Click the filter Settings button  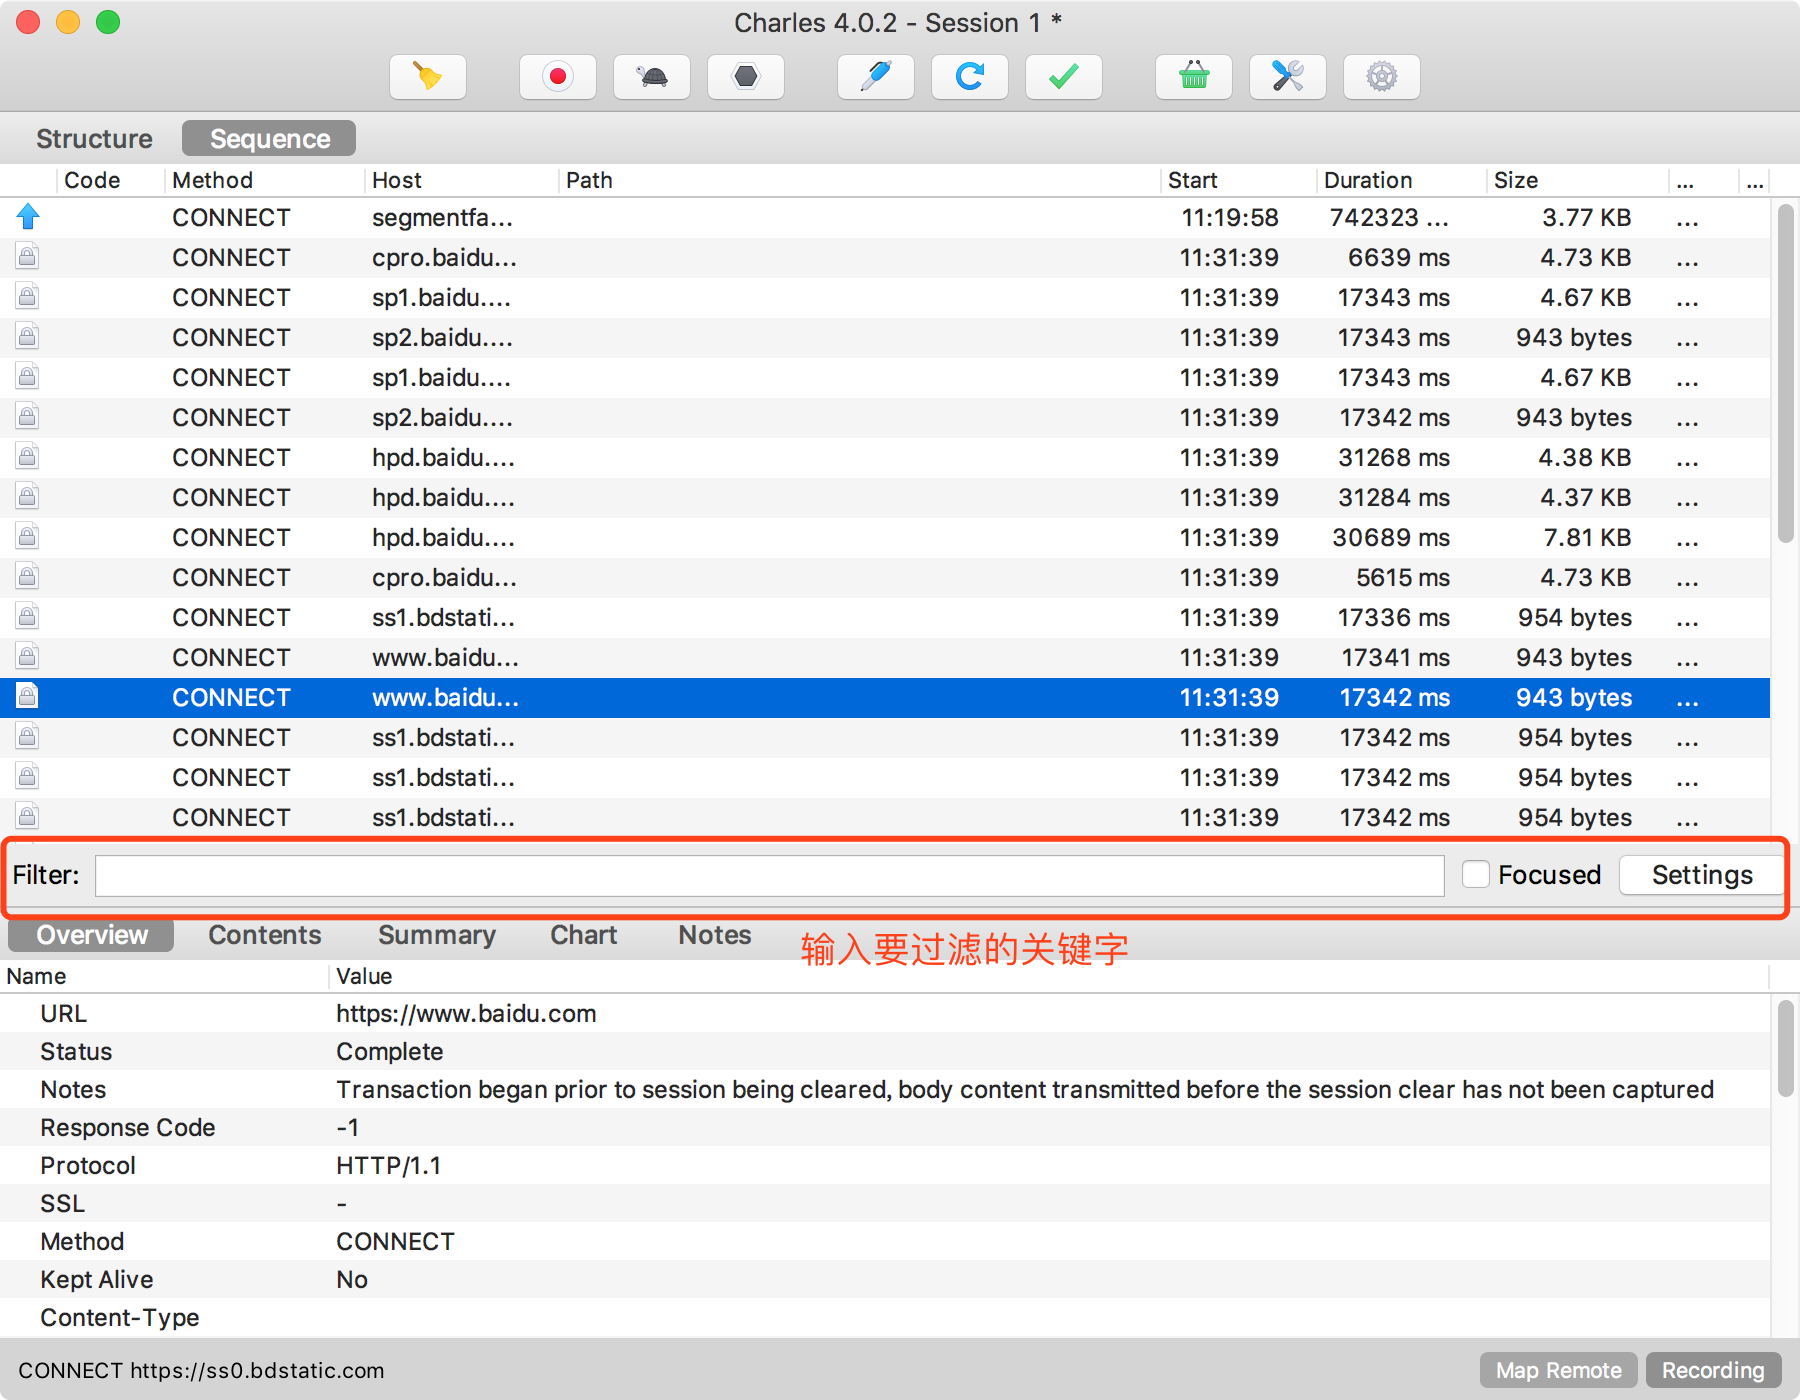click(x=1702, y=875)
